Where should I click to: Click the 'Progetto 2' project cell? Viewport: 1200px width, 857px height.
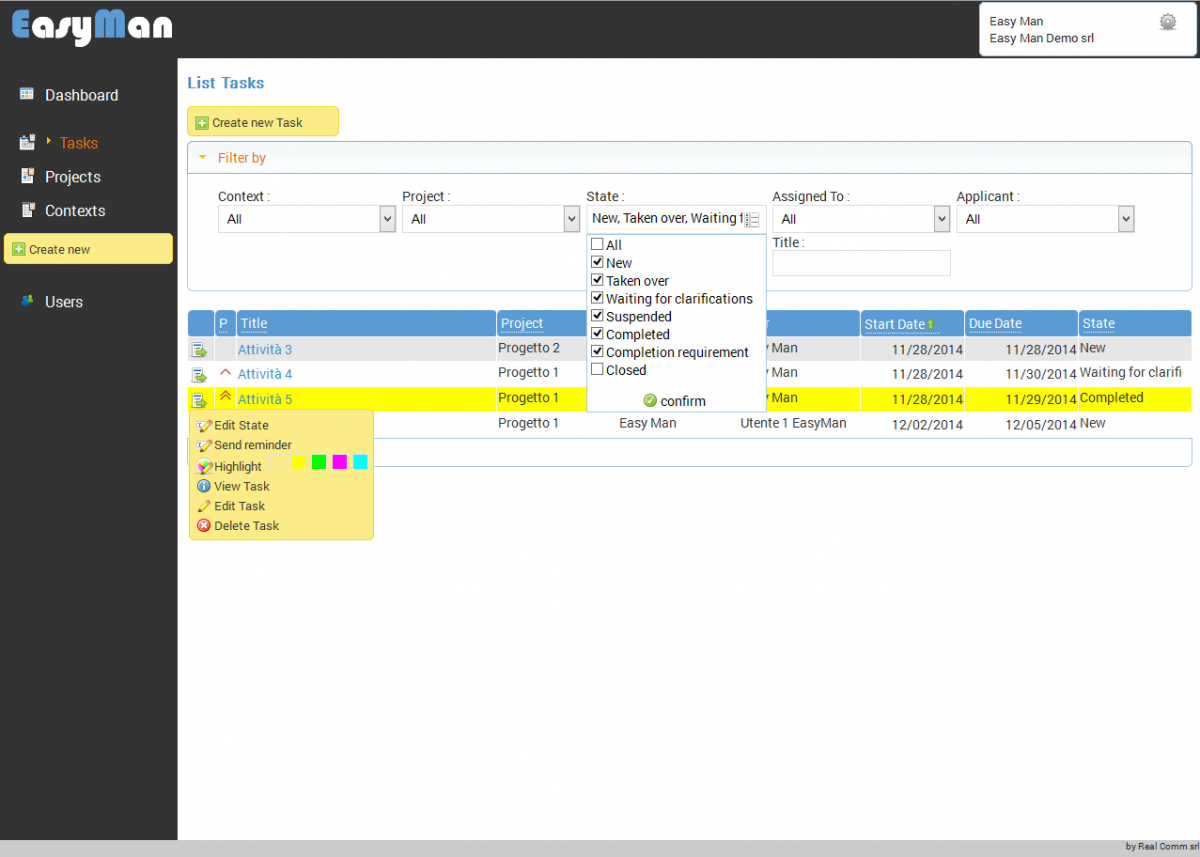[x=529, y=348]
